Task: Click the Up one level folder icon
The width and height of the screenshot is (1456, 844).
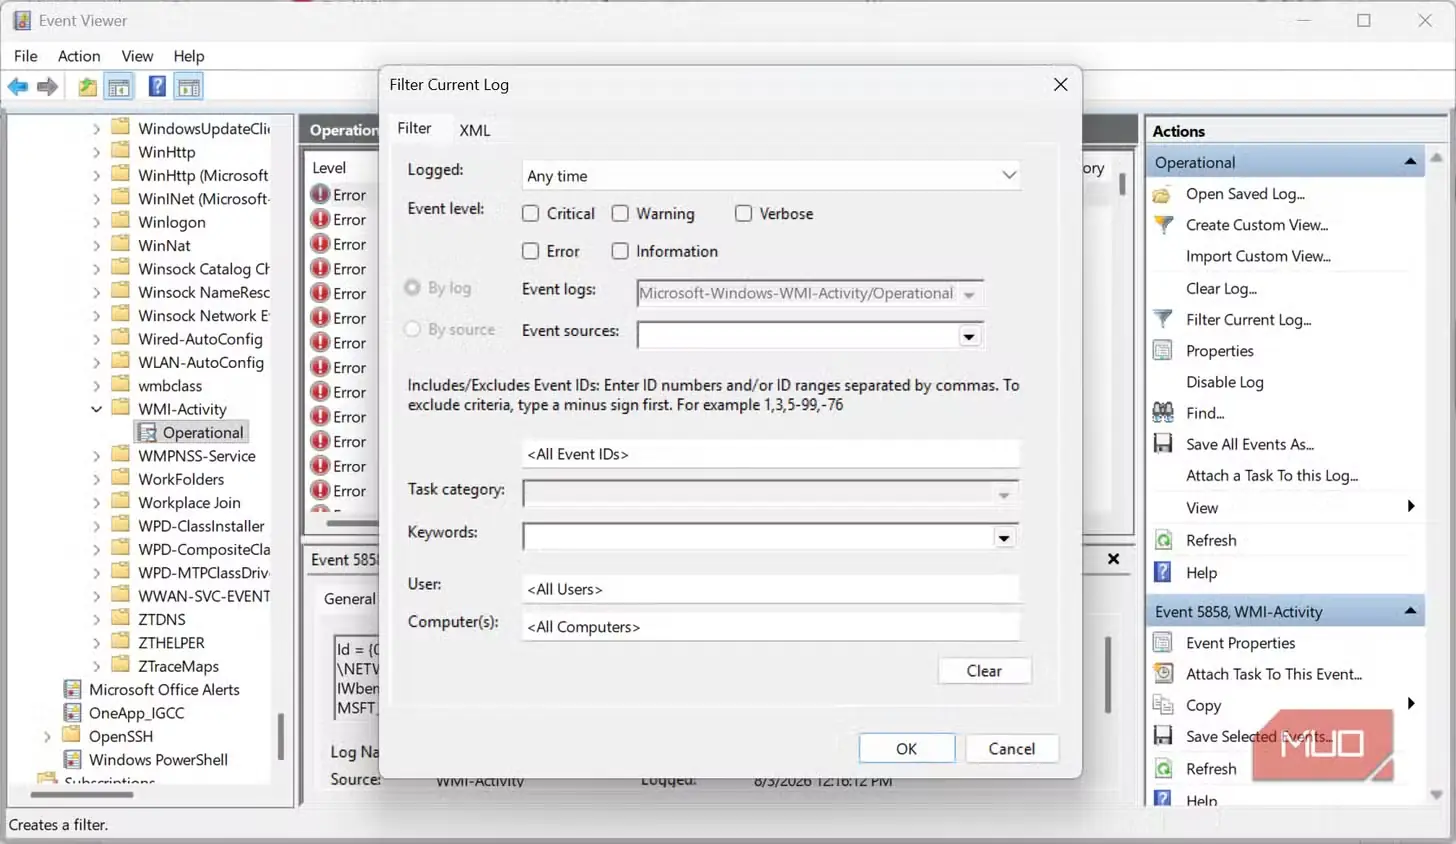Action: 88,87
